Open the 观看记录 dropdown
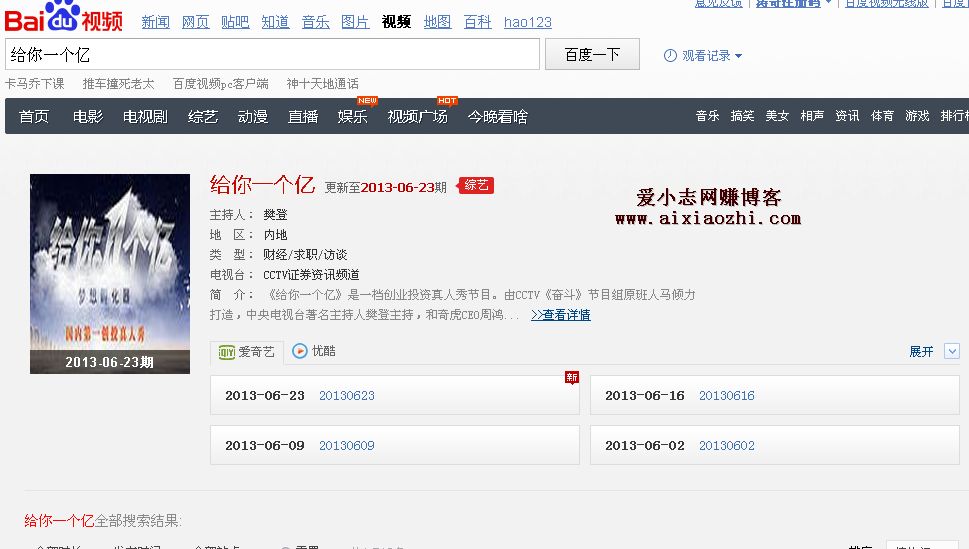The height and width of the screenshot is (549, 969). coord(711,56)
